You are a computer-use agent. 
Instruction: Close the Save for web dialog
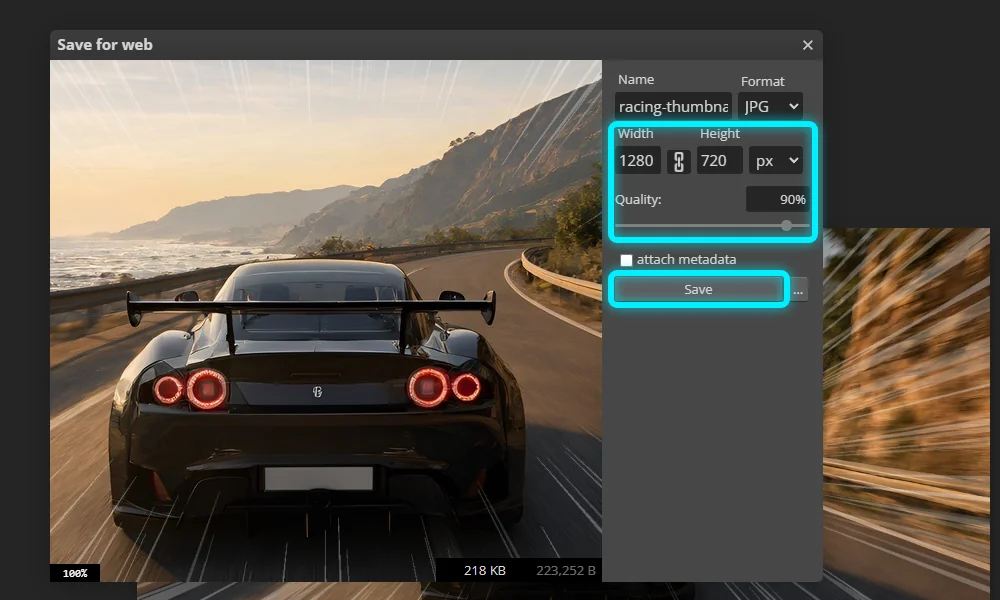click(807, 45)
